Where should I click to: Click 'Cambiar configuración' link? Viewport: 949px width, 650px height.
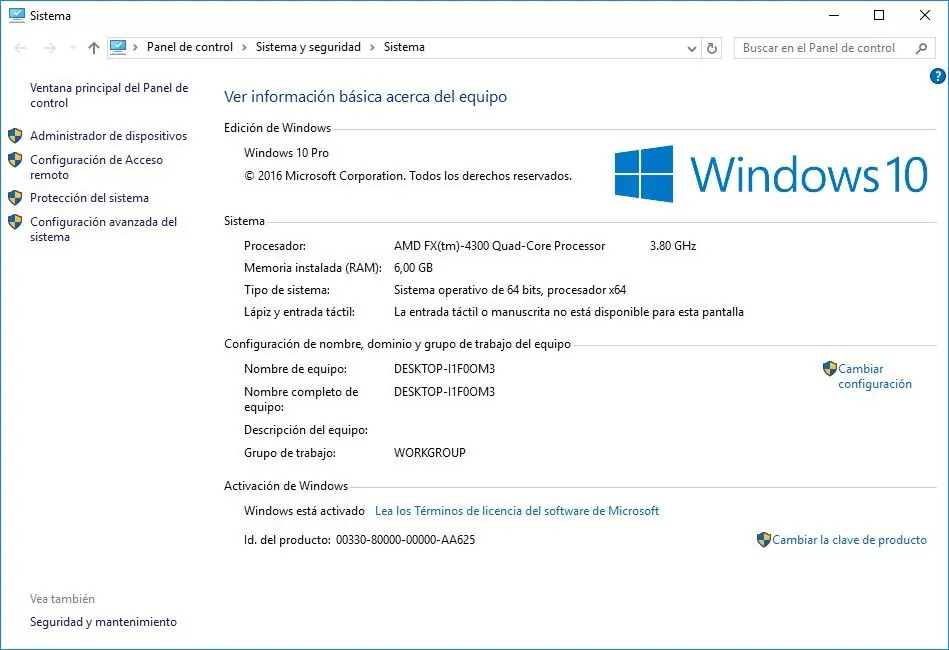tap(875, 376)
